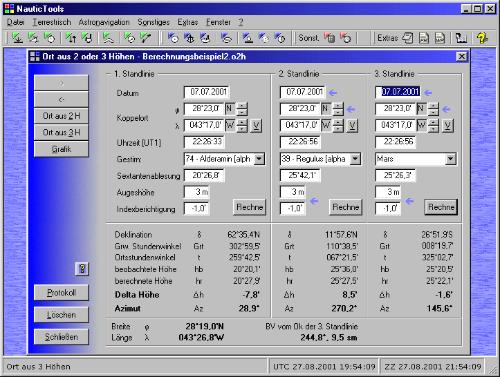The height and width of the screenshot is (377, 500).
Task: Click the highlighted 3. Standlinie date field
Action: coord(398,92)
